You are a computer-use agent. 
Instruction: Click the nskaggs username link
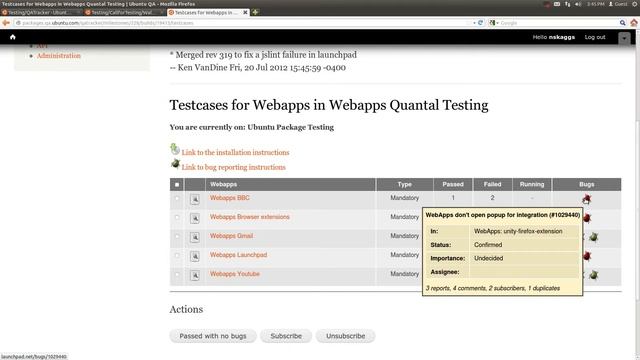[562, 37]
